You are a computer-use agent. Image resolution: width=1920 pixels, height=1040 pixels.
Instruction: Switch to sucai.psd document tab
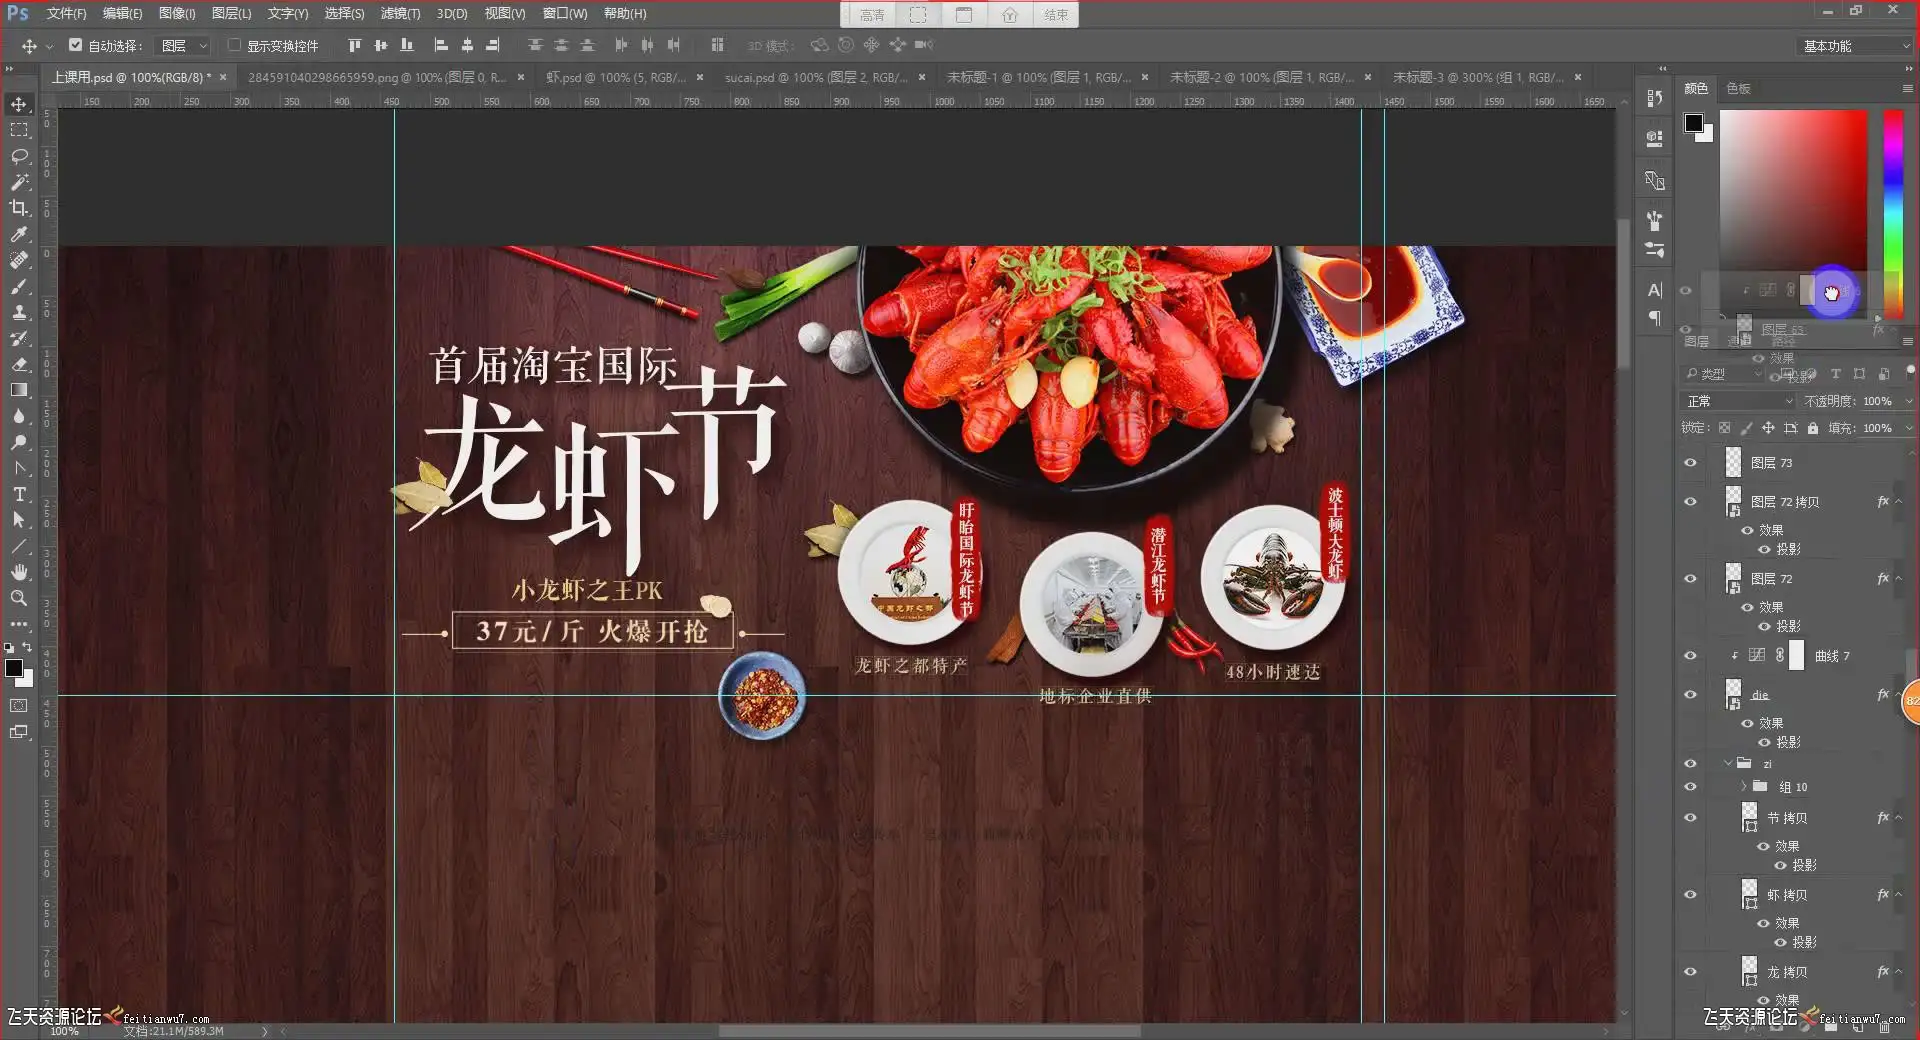coord(816,77)
